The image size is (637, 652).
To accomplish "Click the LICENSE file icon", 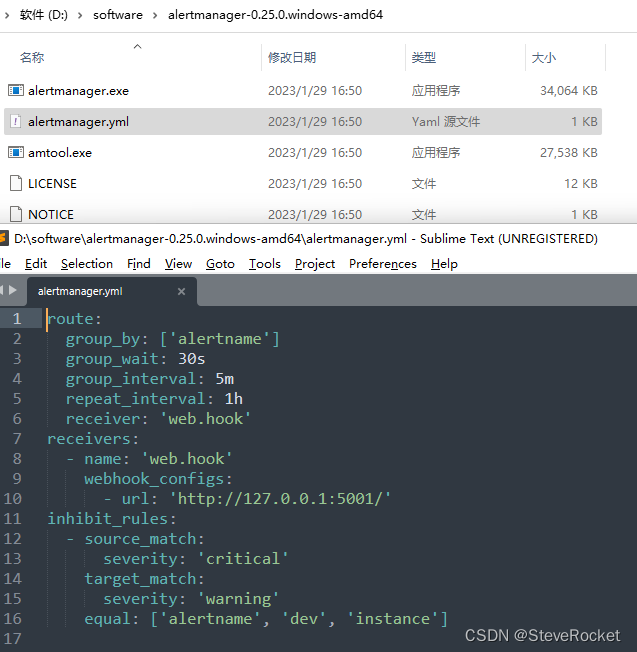I will [x=16, y=183].
